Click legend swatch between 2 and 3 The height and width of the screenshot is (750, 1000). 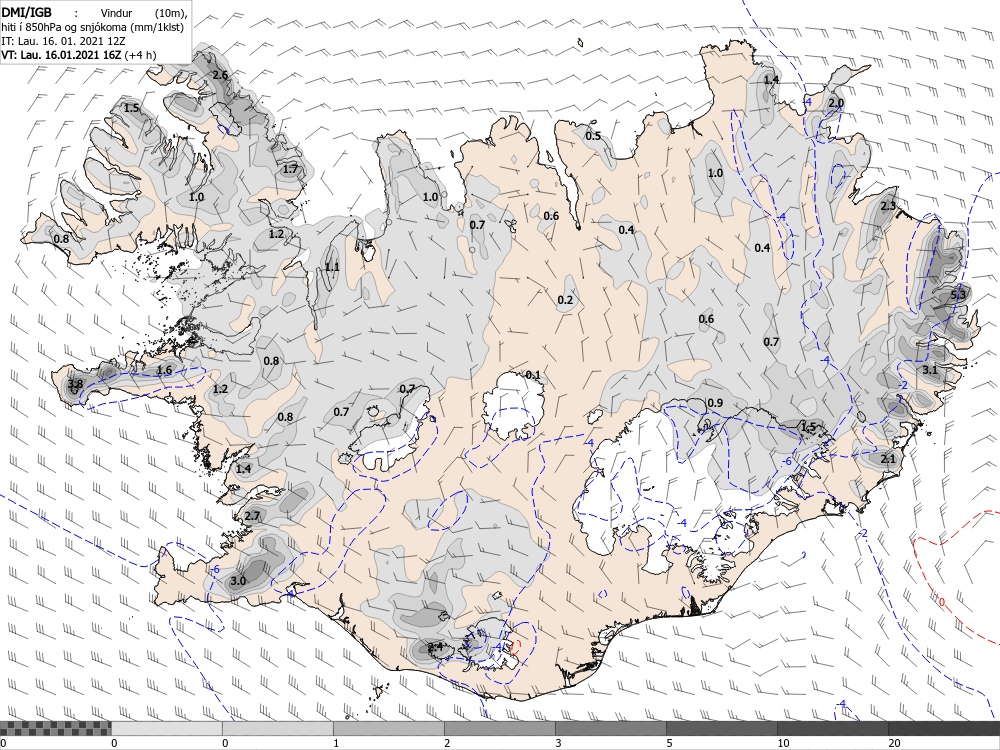[x=499, y=728]
